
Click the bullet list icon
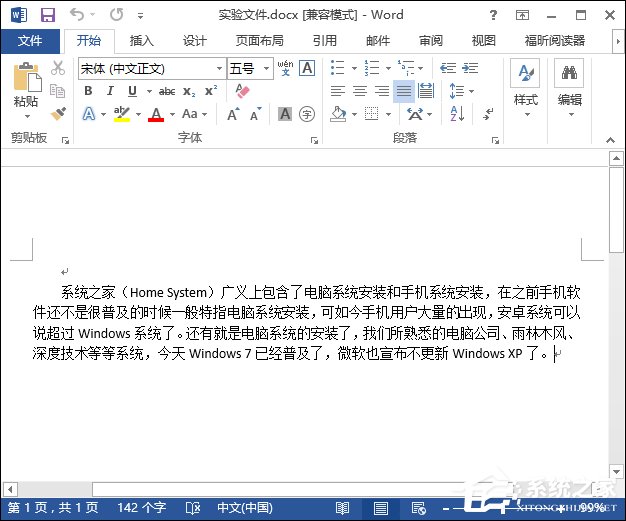click(337, 68)
